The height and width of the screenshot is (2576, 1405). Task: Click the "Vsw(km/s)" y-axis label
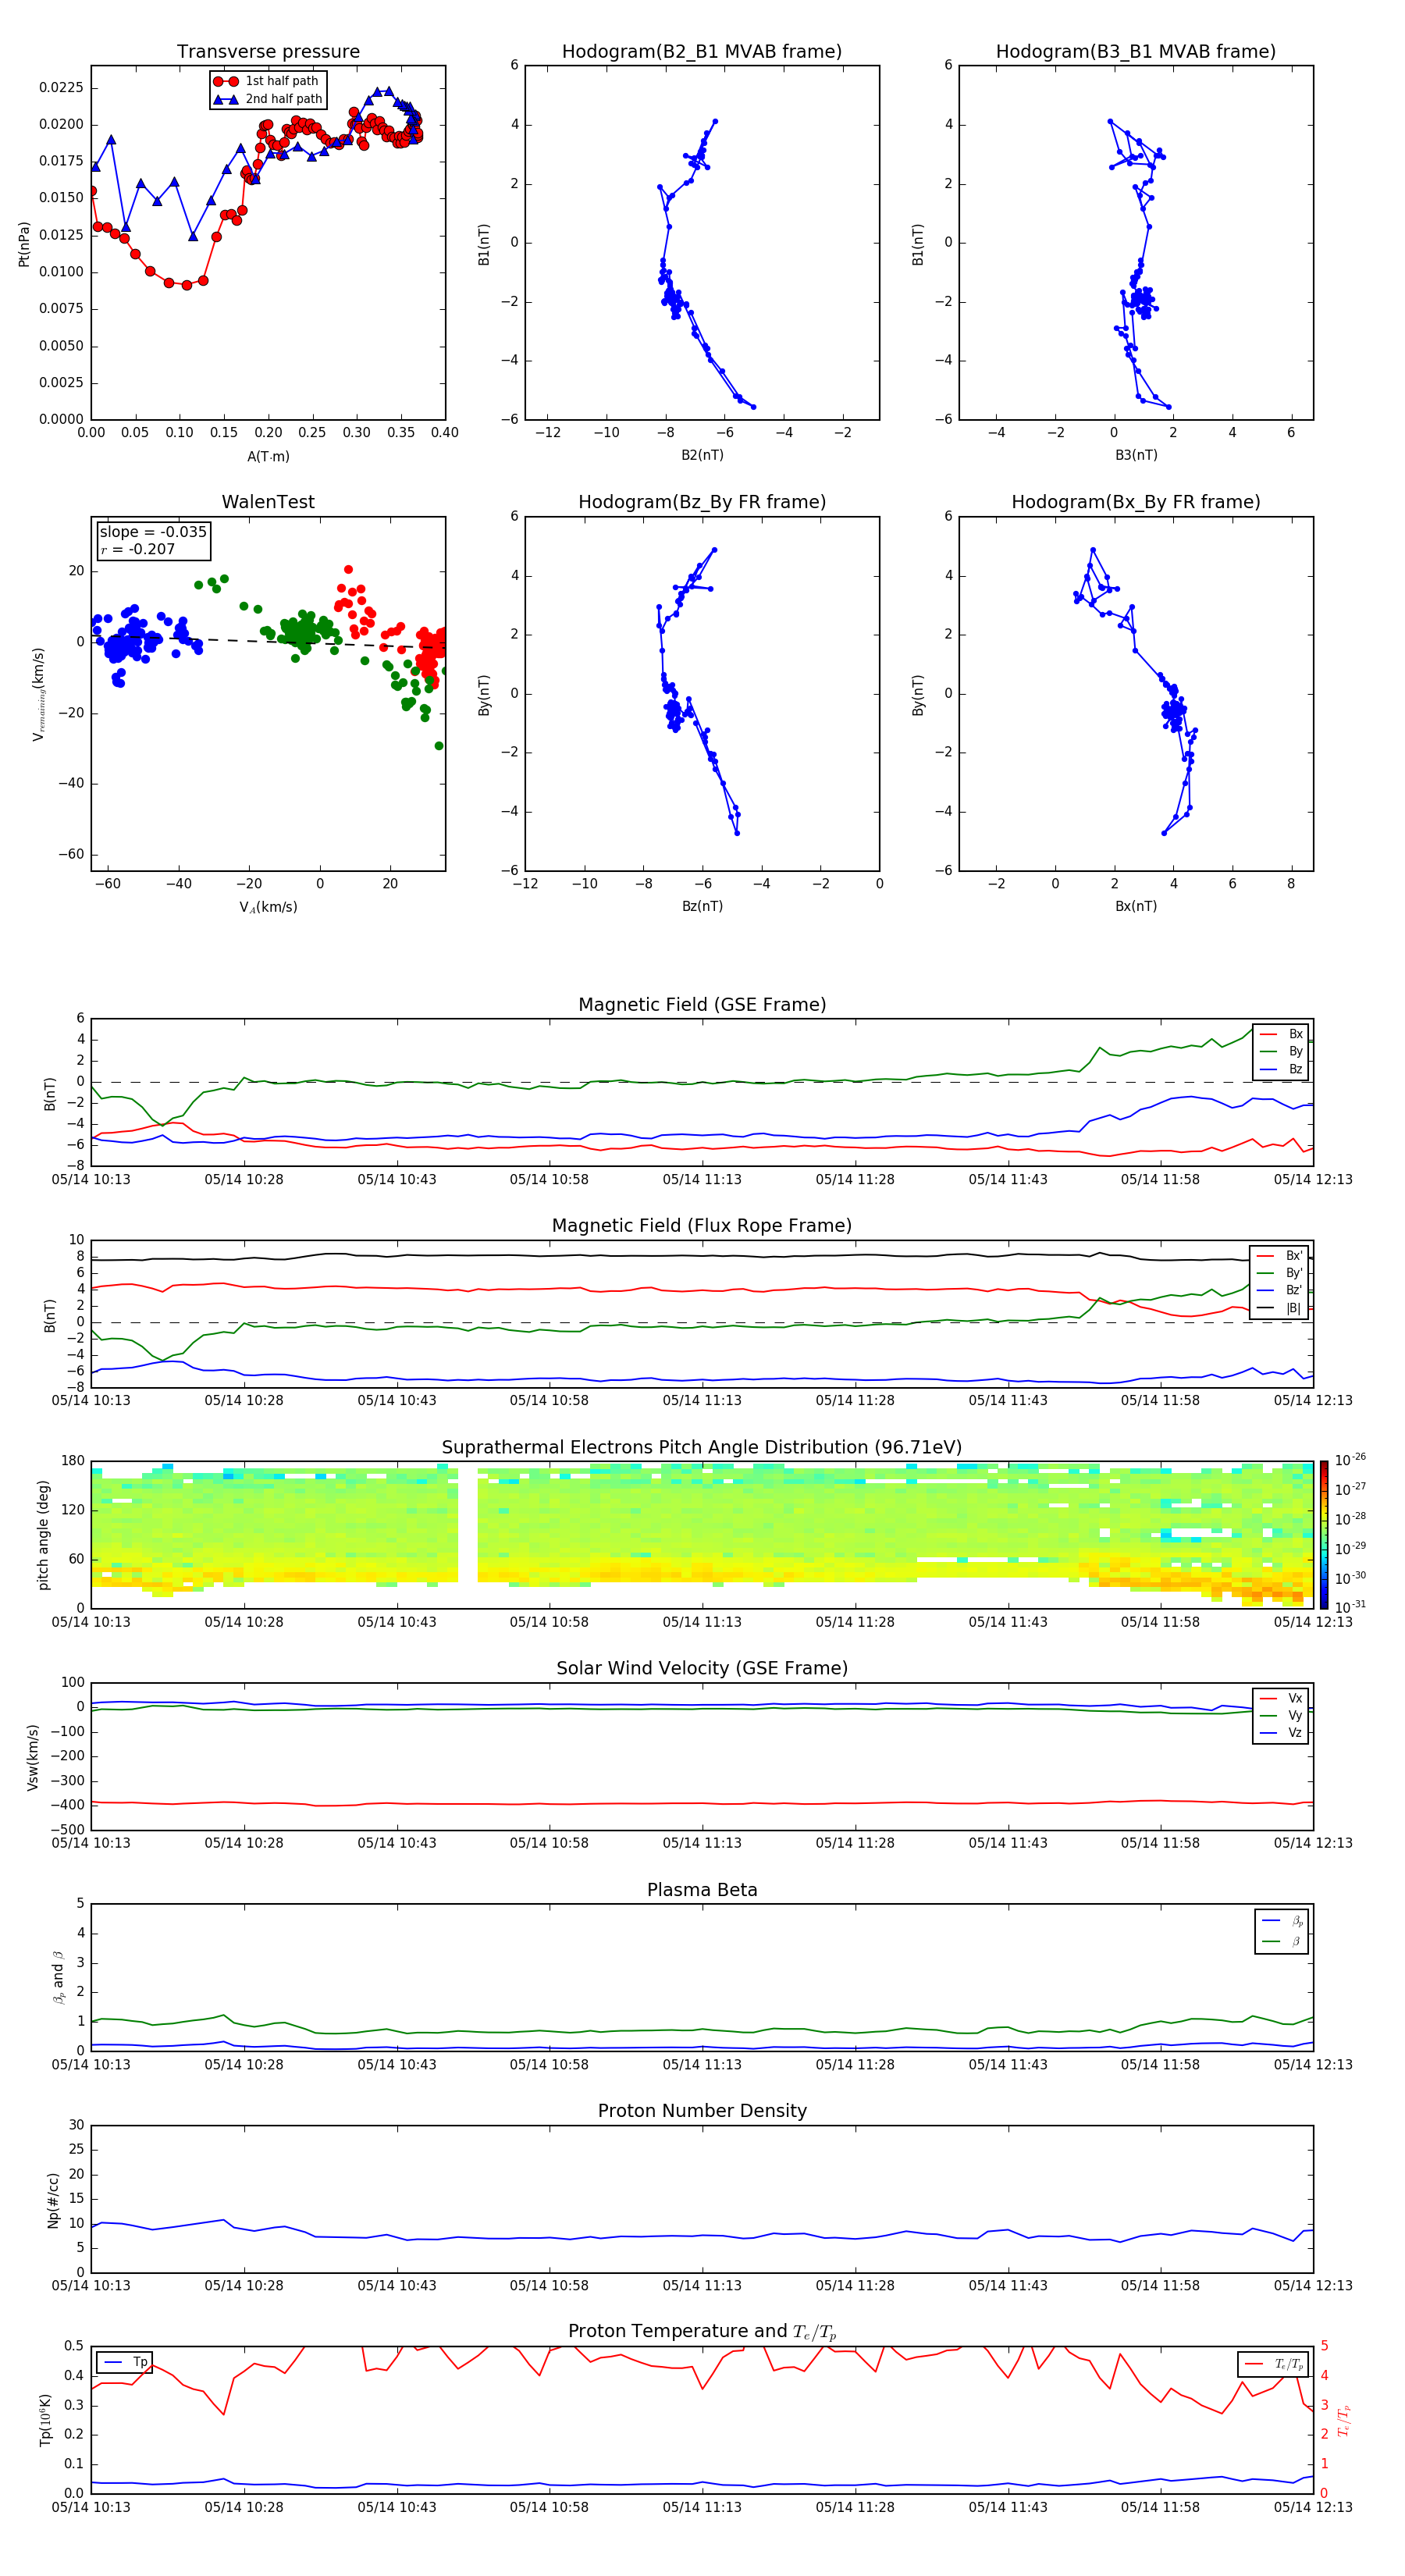pos(33,1757)
